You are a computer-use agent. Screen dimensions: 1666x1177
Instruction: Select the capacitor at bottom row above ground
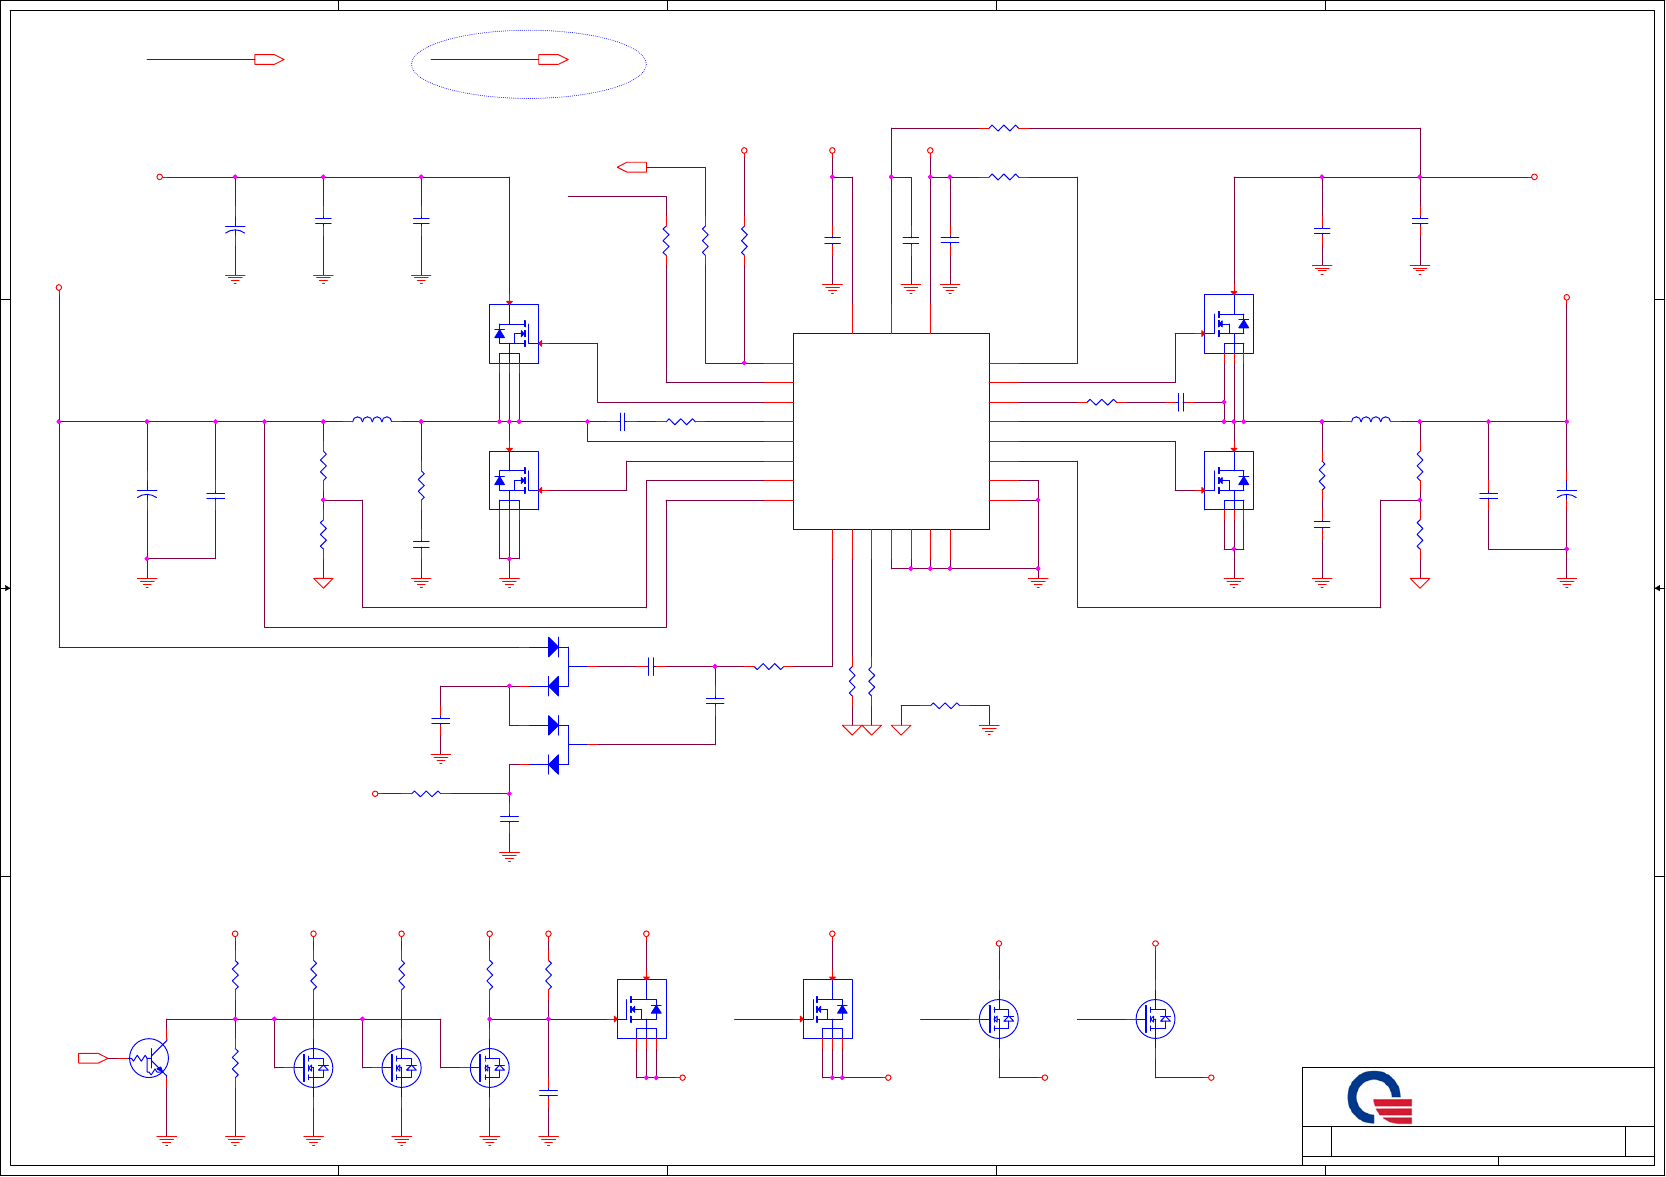click(548, 1093)
